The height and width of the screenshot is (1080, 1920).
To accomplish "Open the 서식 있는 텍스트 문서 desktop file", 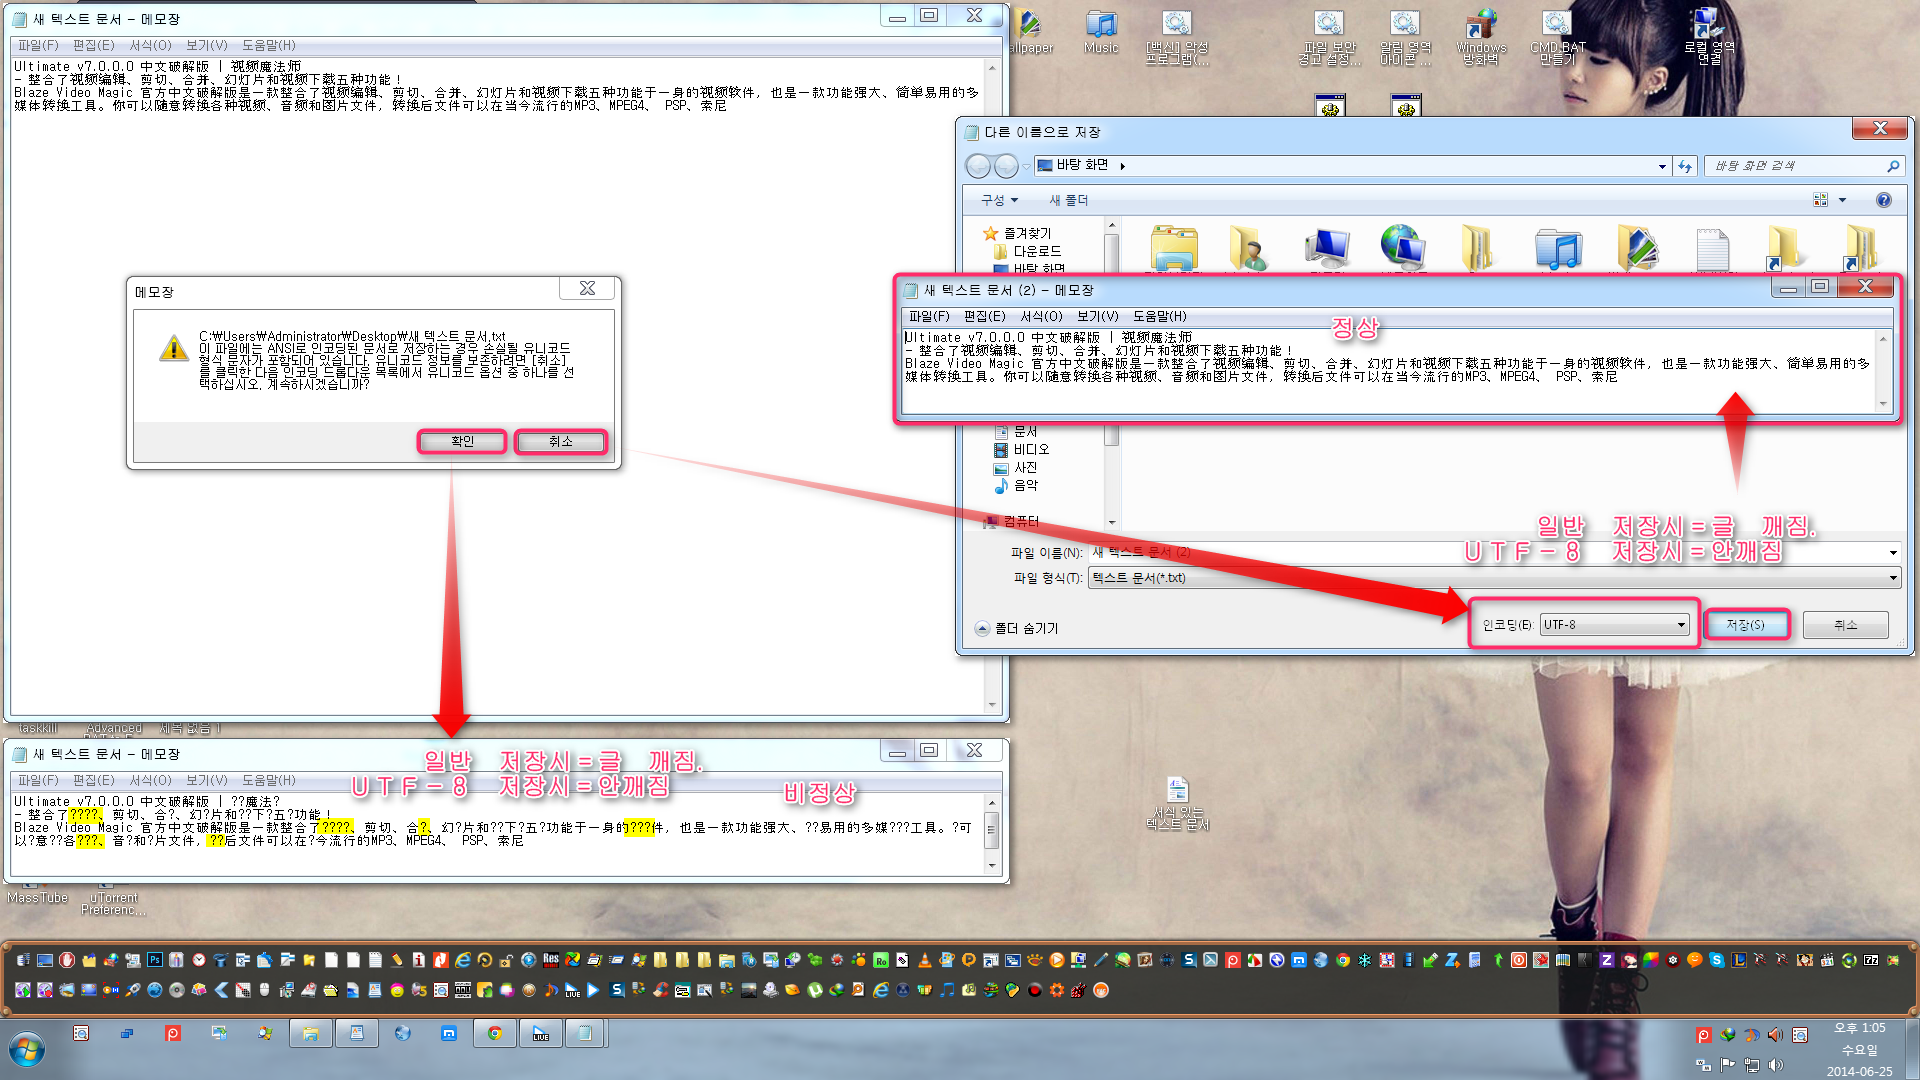I will point(1177,804).
